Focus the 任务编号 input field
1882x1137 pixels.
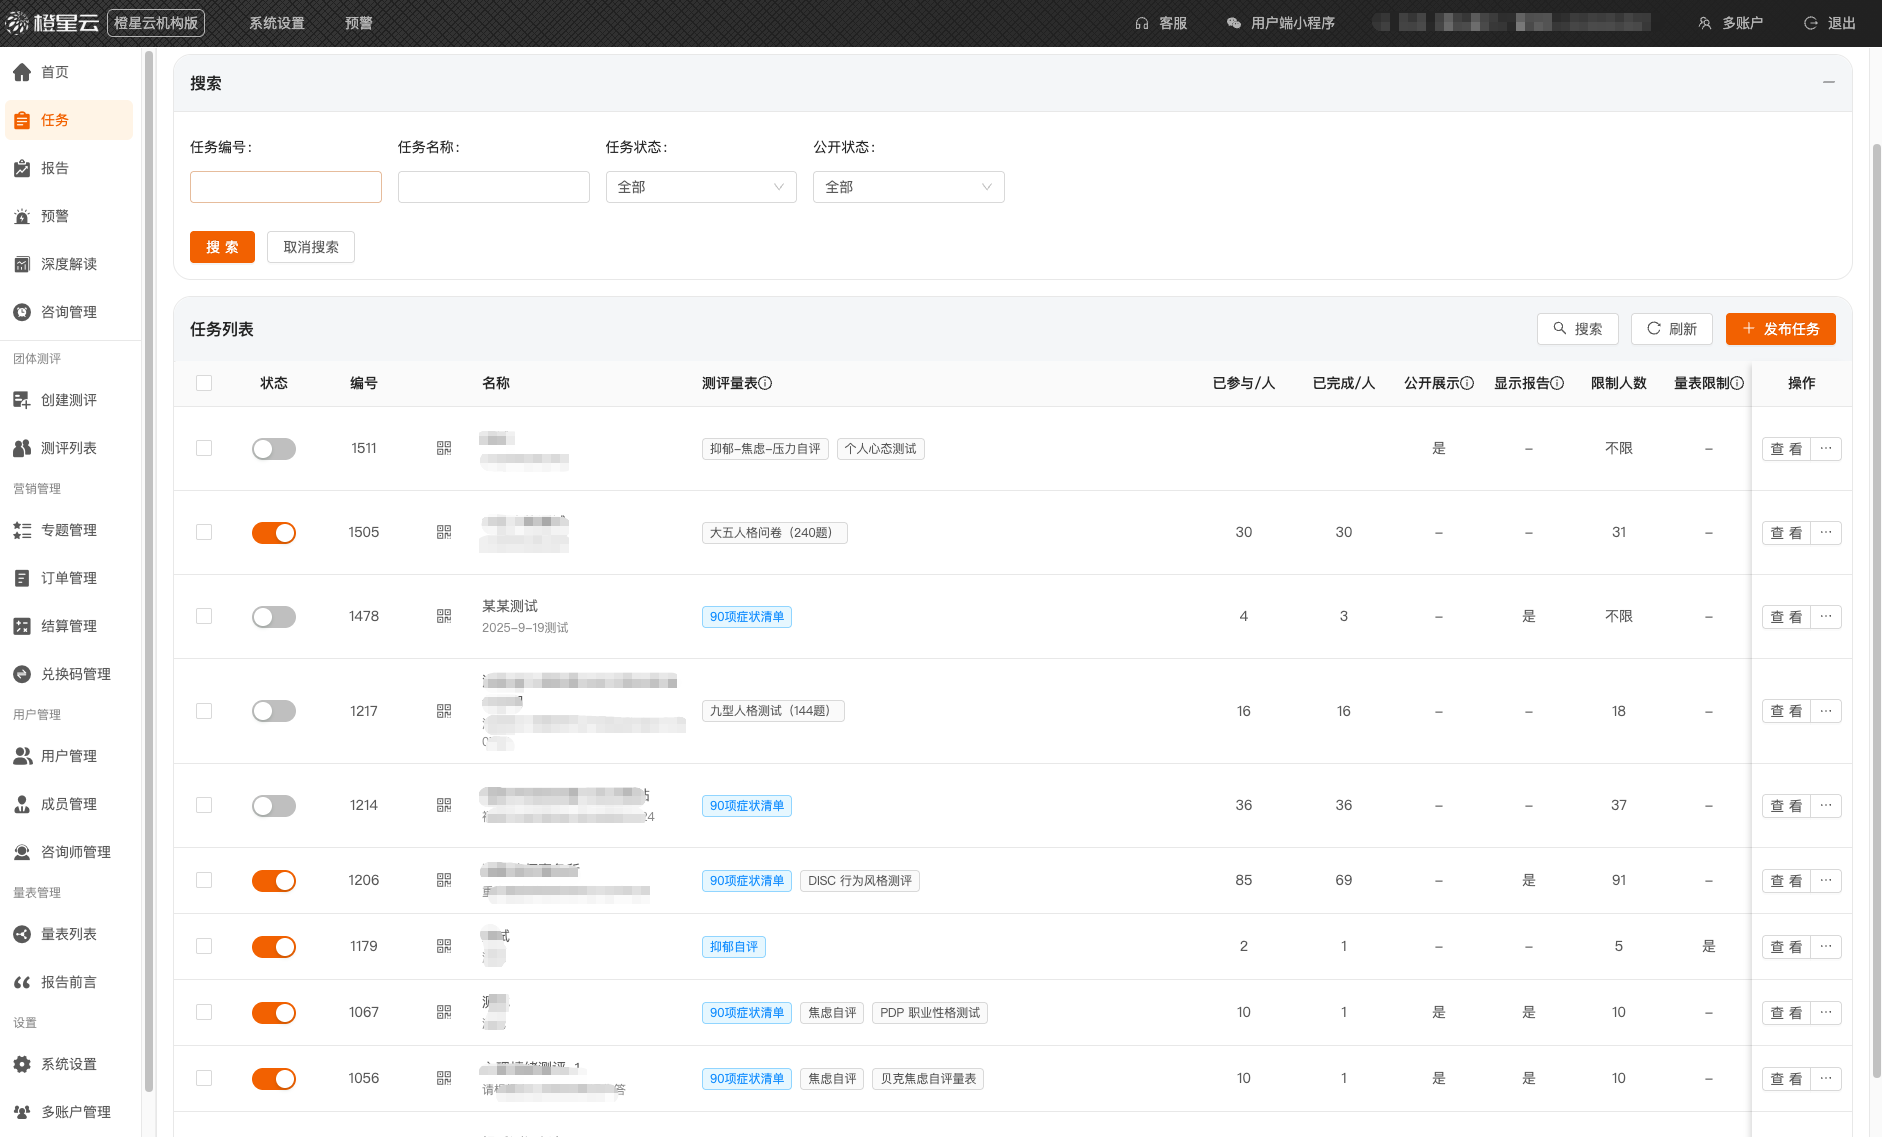[286, 187]
